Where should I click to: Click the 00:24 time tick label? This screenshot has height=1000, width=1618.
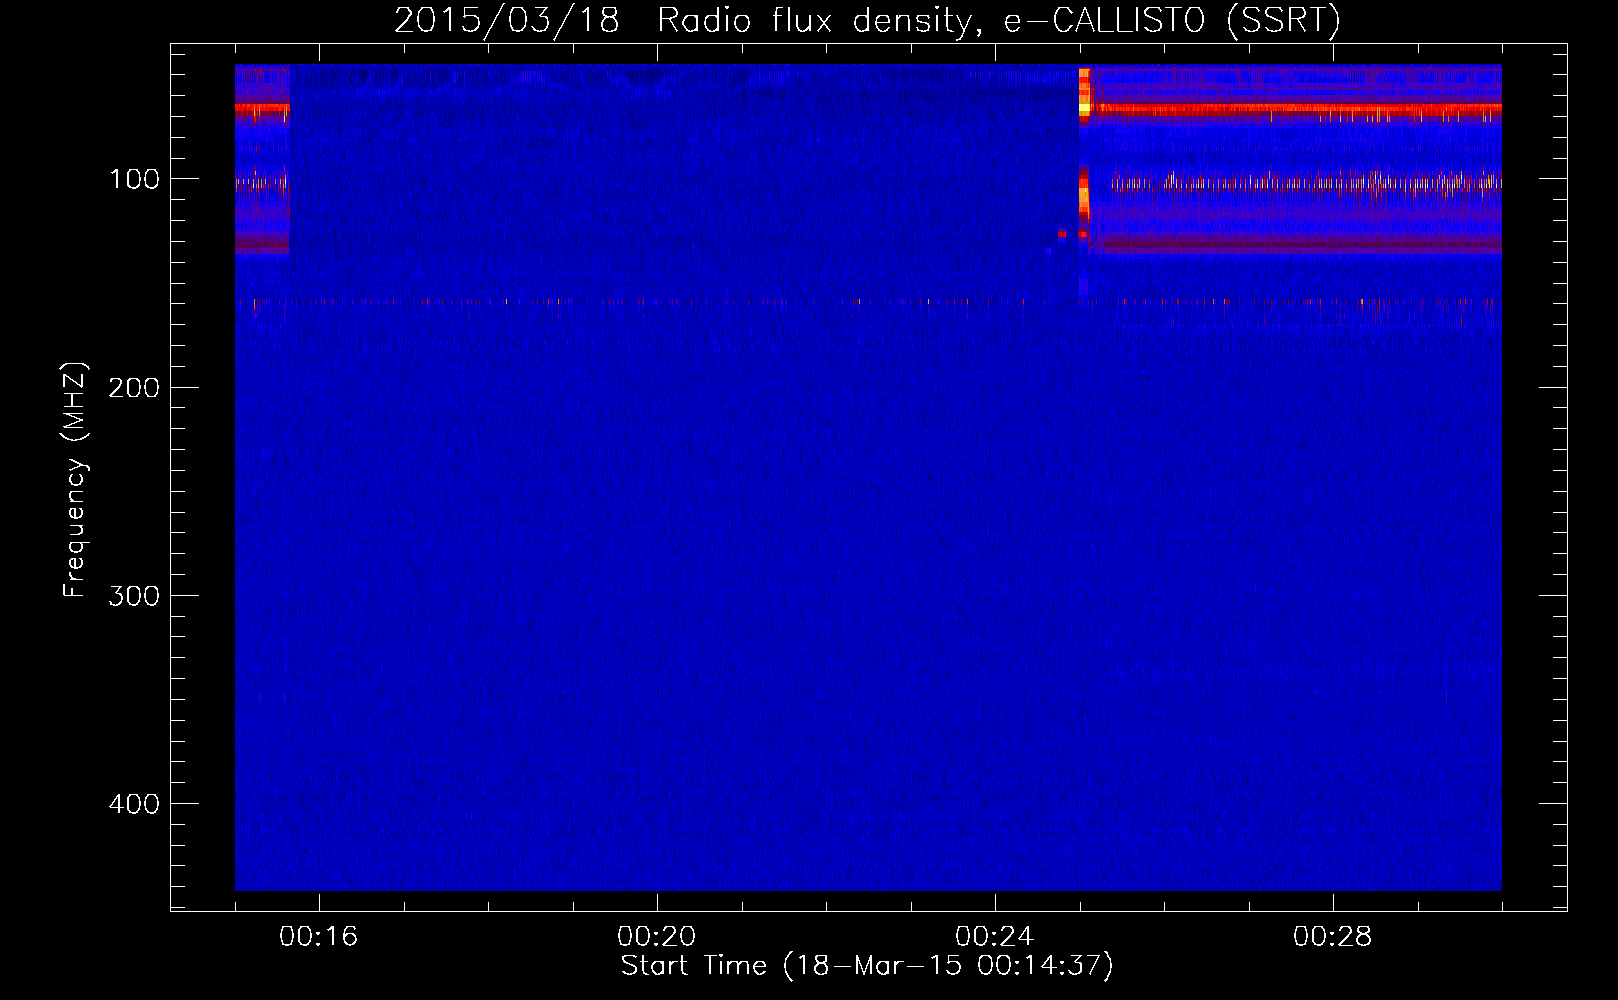click(x=995, y=936)
